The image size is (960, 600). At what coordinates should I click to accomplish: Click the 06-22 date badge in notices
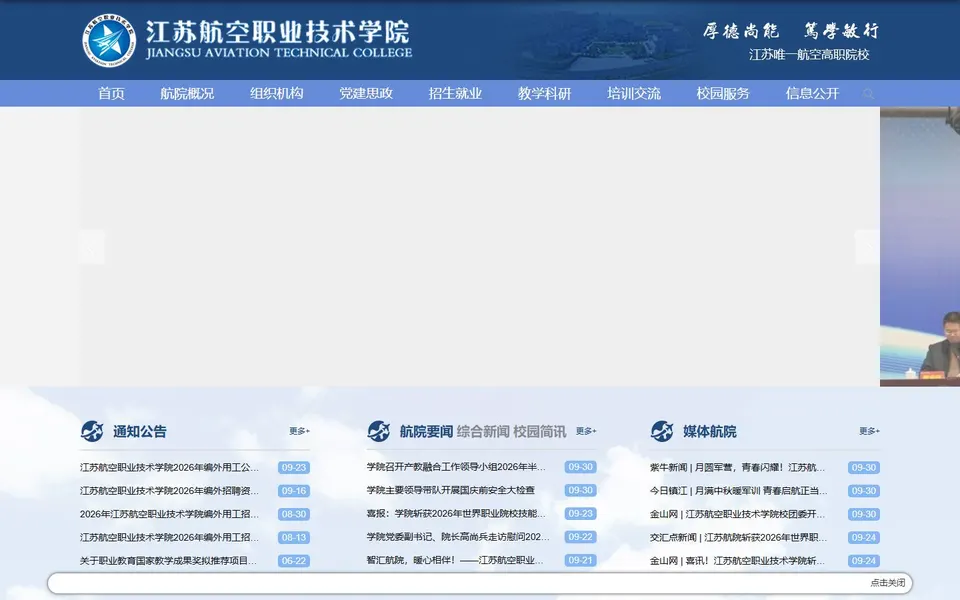(x=294, y=561)
